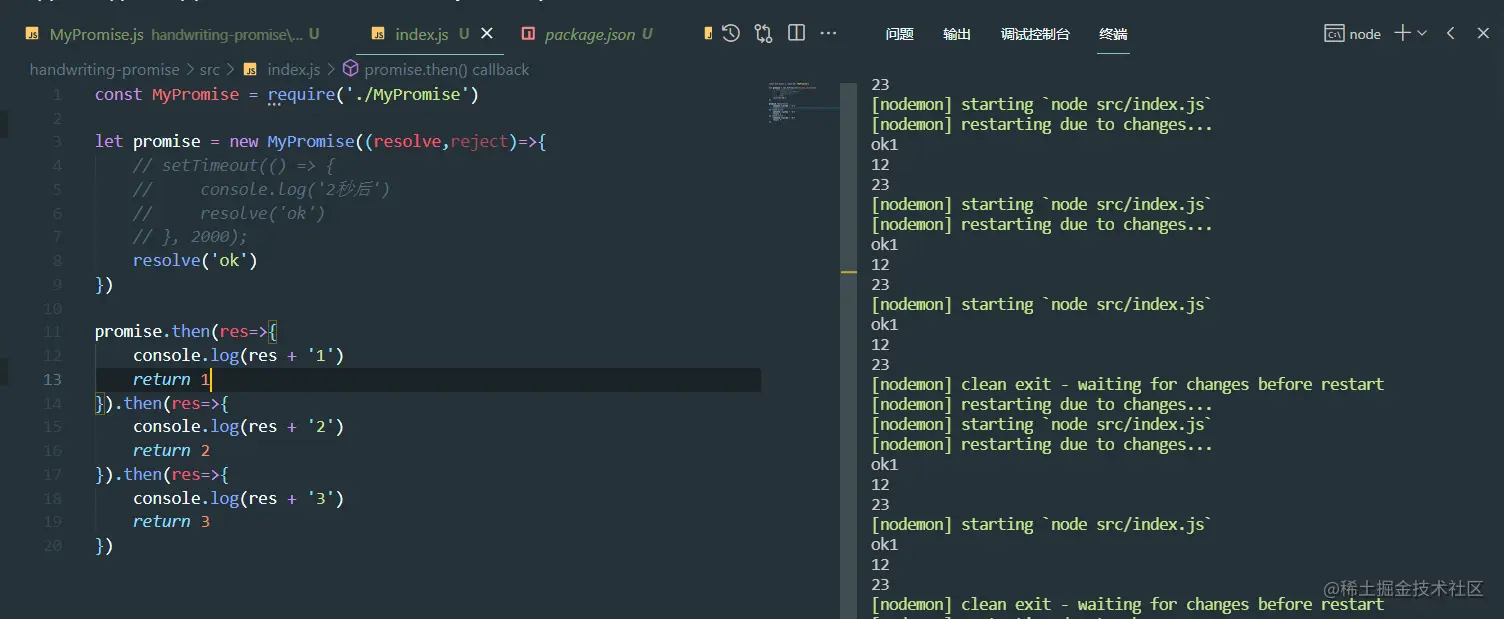This screenshot has width=1504, height=619.
Task: Click the JS file icon on MyPromise.js tab
Action: (x=33, y=34)
